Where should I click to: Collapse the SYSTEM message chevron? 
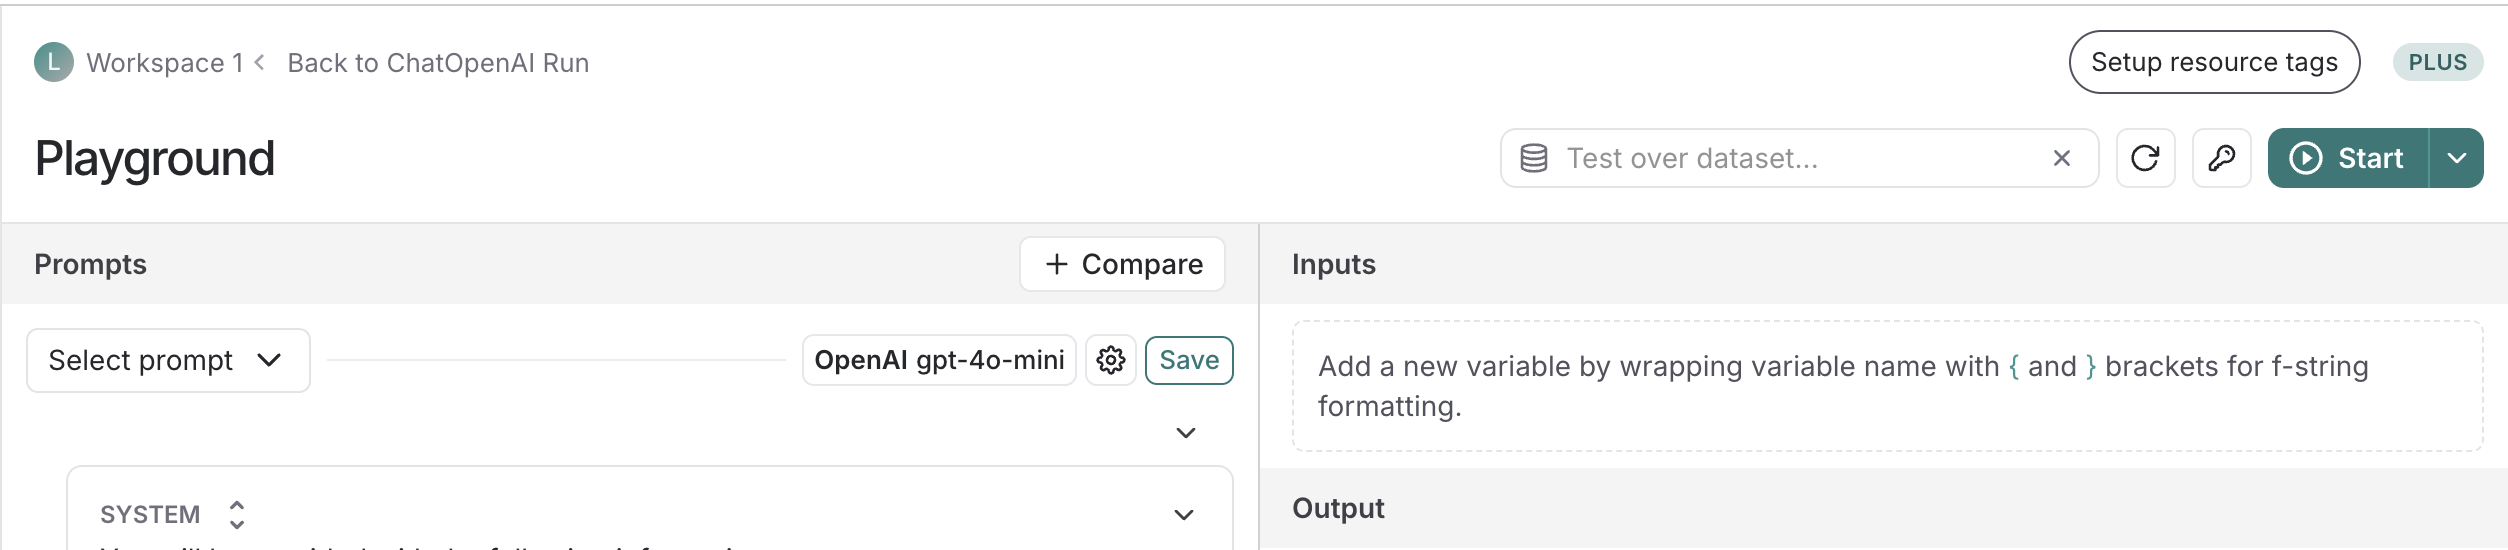(1183, 515)
